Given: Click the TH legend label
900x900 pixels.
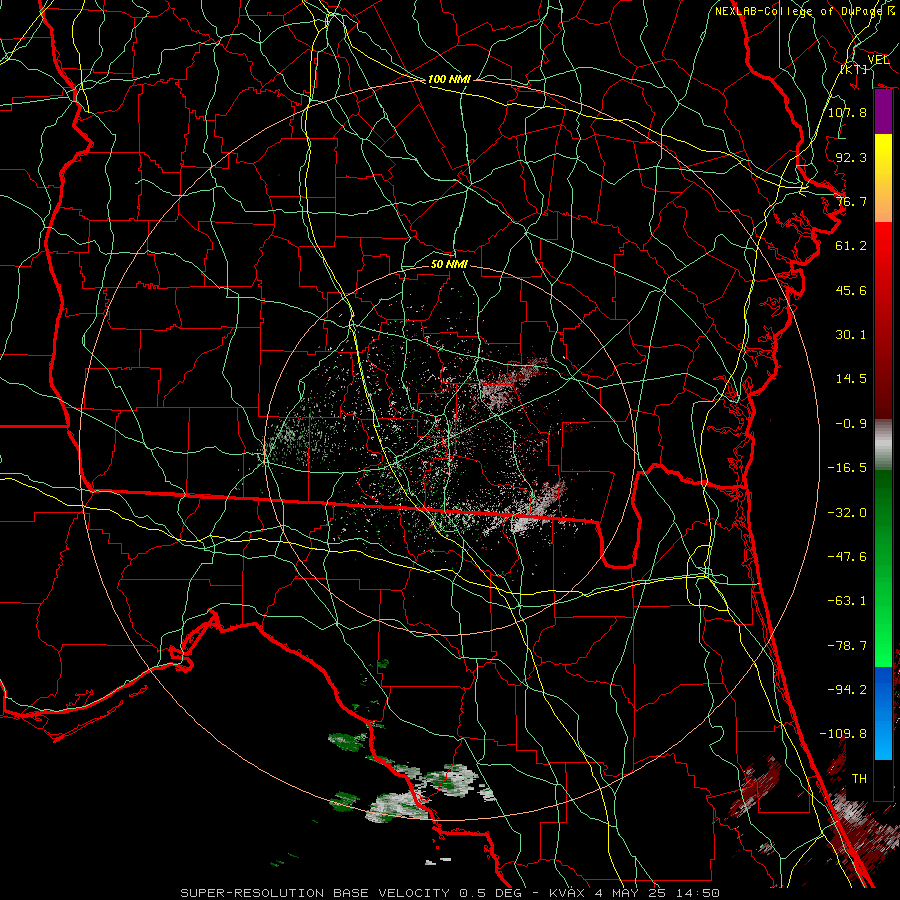Looking at the screenshot, I should pos(859,779).
